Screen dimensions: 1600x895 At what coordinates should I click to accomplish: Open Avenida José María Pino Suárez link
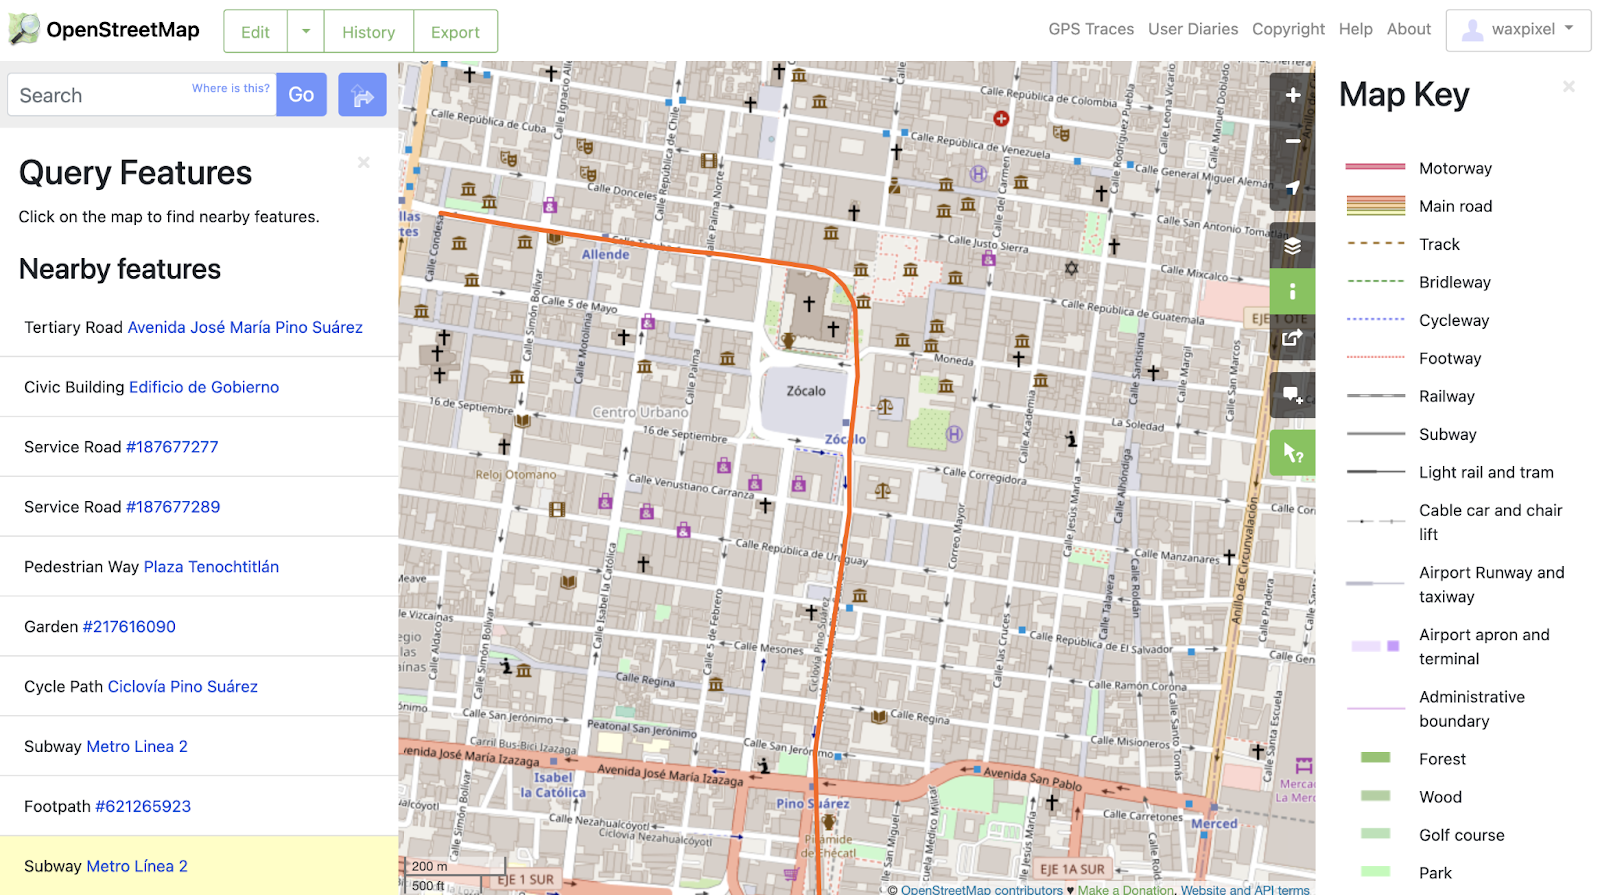click(245, 327)
